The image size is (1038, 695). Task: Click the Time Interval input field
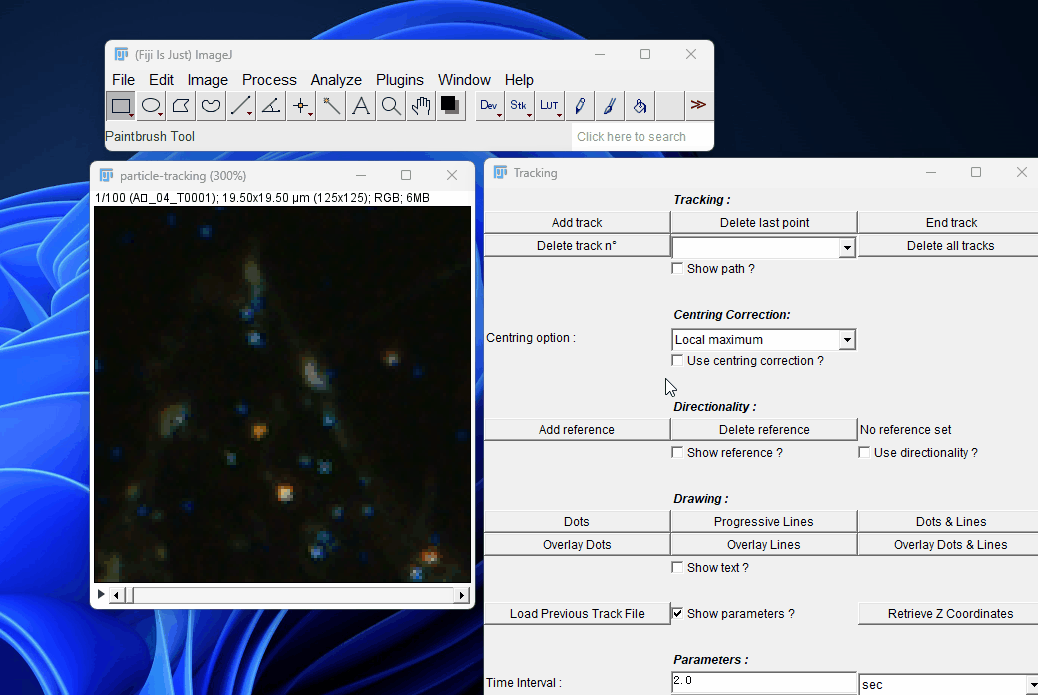coord(764,683)
